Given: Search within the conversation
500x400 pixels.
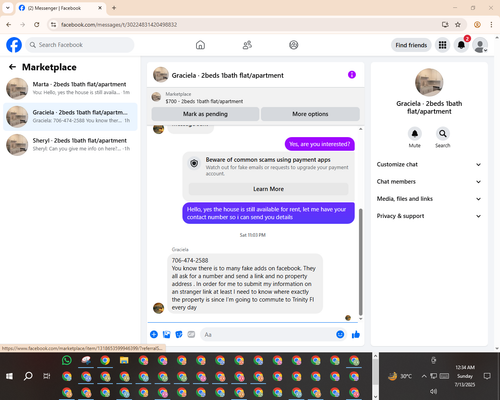Looking at the screenshot, I should (x=442, y=134).
